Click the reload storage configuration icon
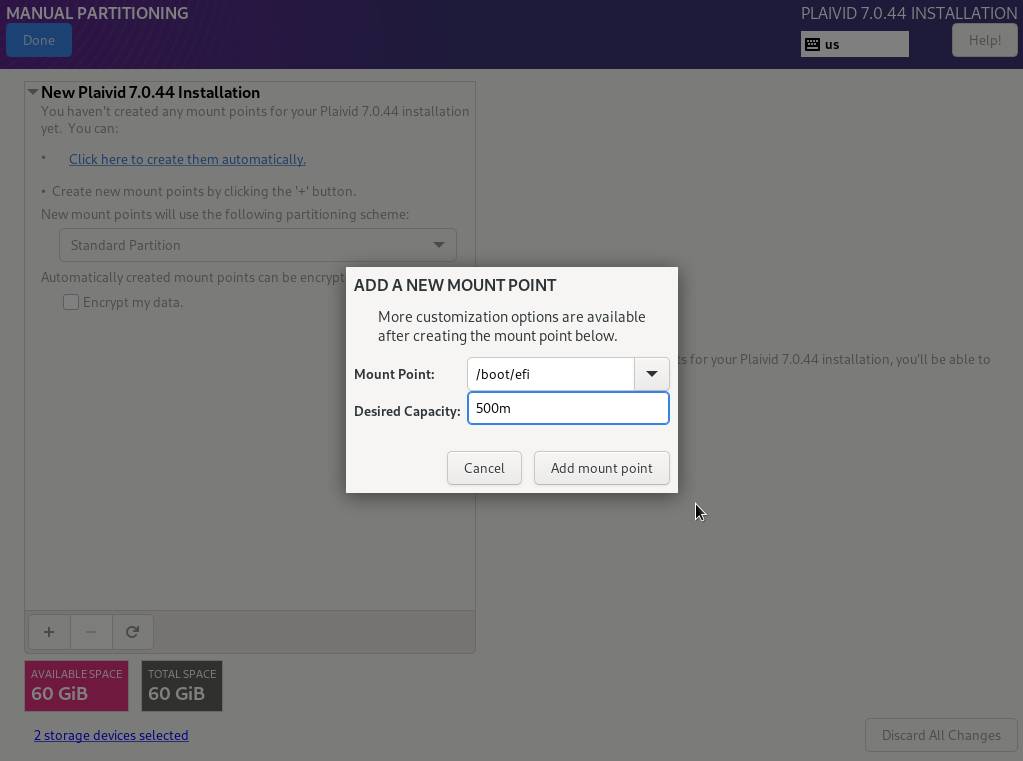1023x761 pixels. click(x=132, y=632)
